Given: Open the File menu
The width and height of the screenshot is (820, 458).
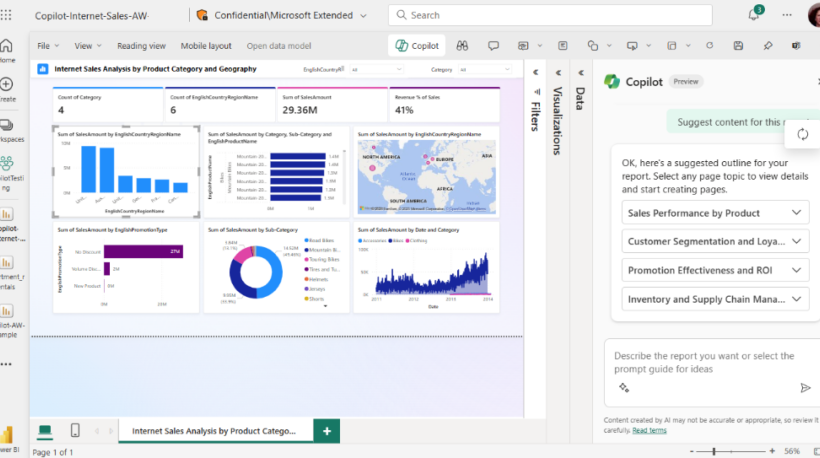Looking at the screenshot, I should (48, 45).
